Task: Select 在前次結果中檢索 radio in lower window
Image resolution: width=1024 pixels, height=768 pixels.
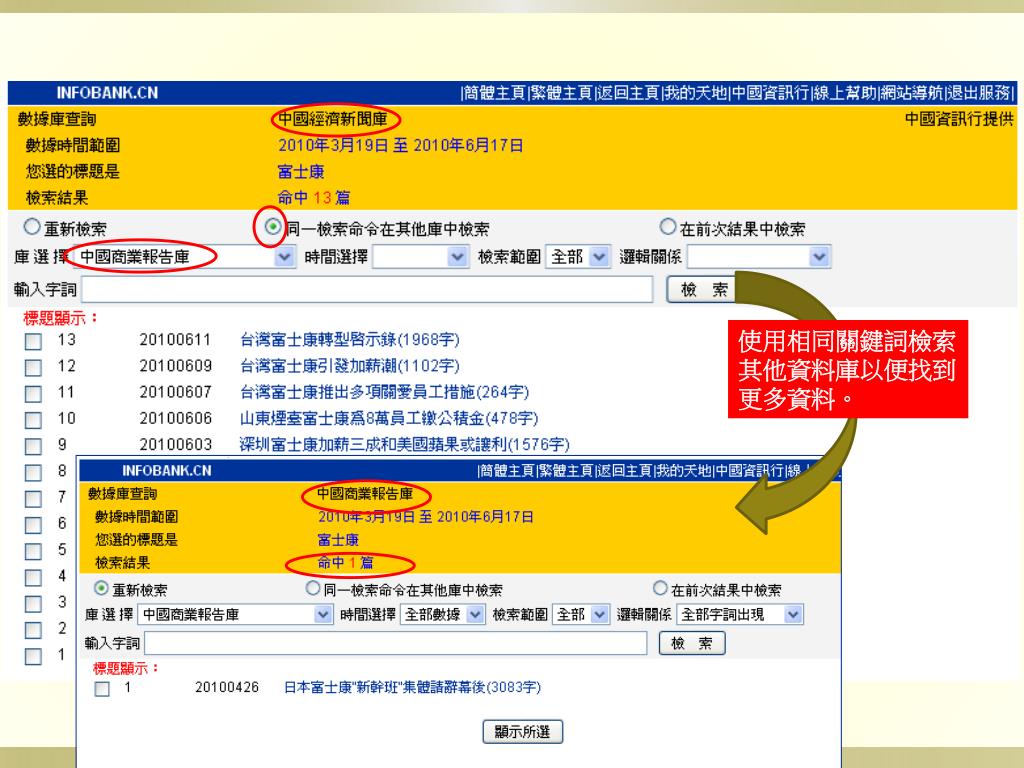Action: (660, 588)
